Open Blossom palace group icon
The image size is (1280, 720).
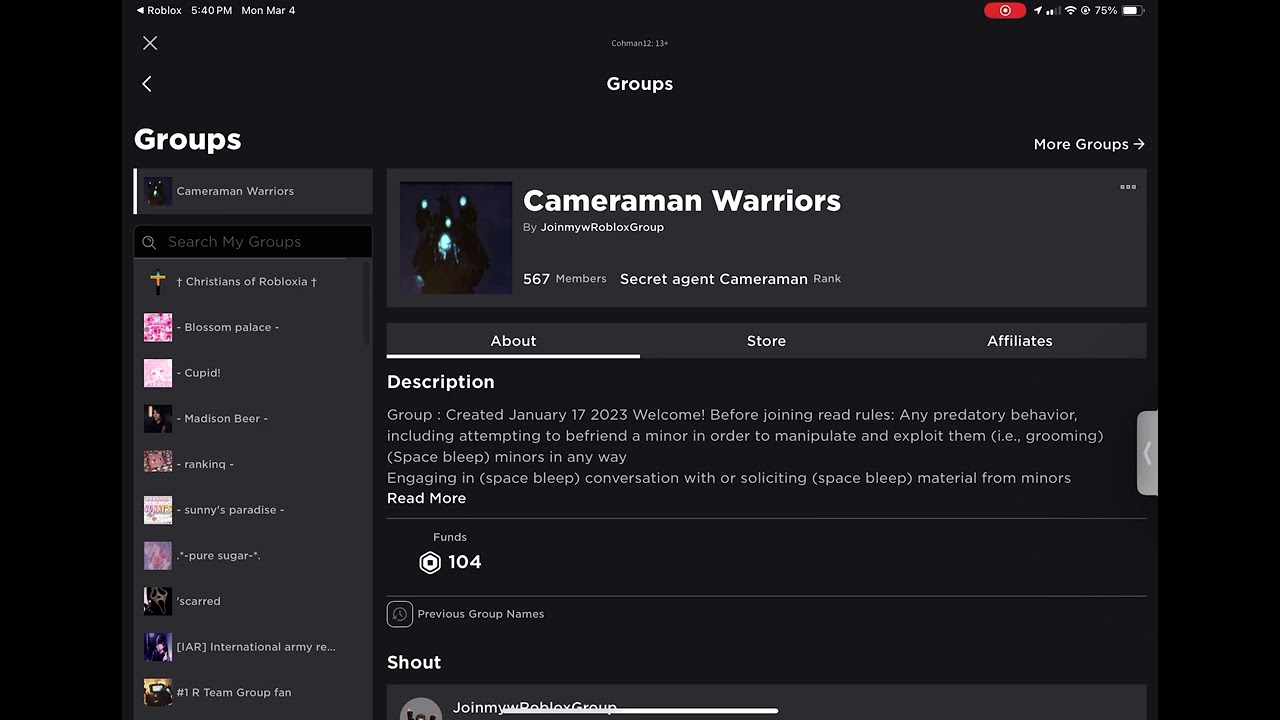158,327
